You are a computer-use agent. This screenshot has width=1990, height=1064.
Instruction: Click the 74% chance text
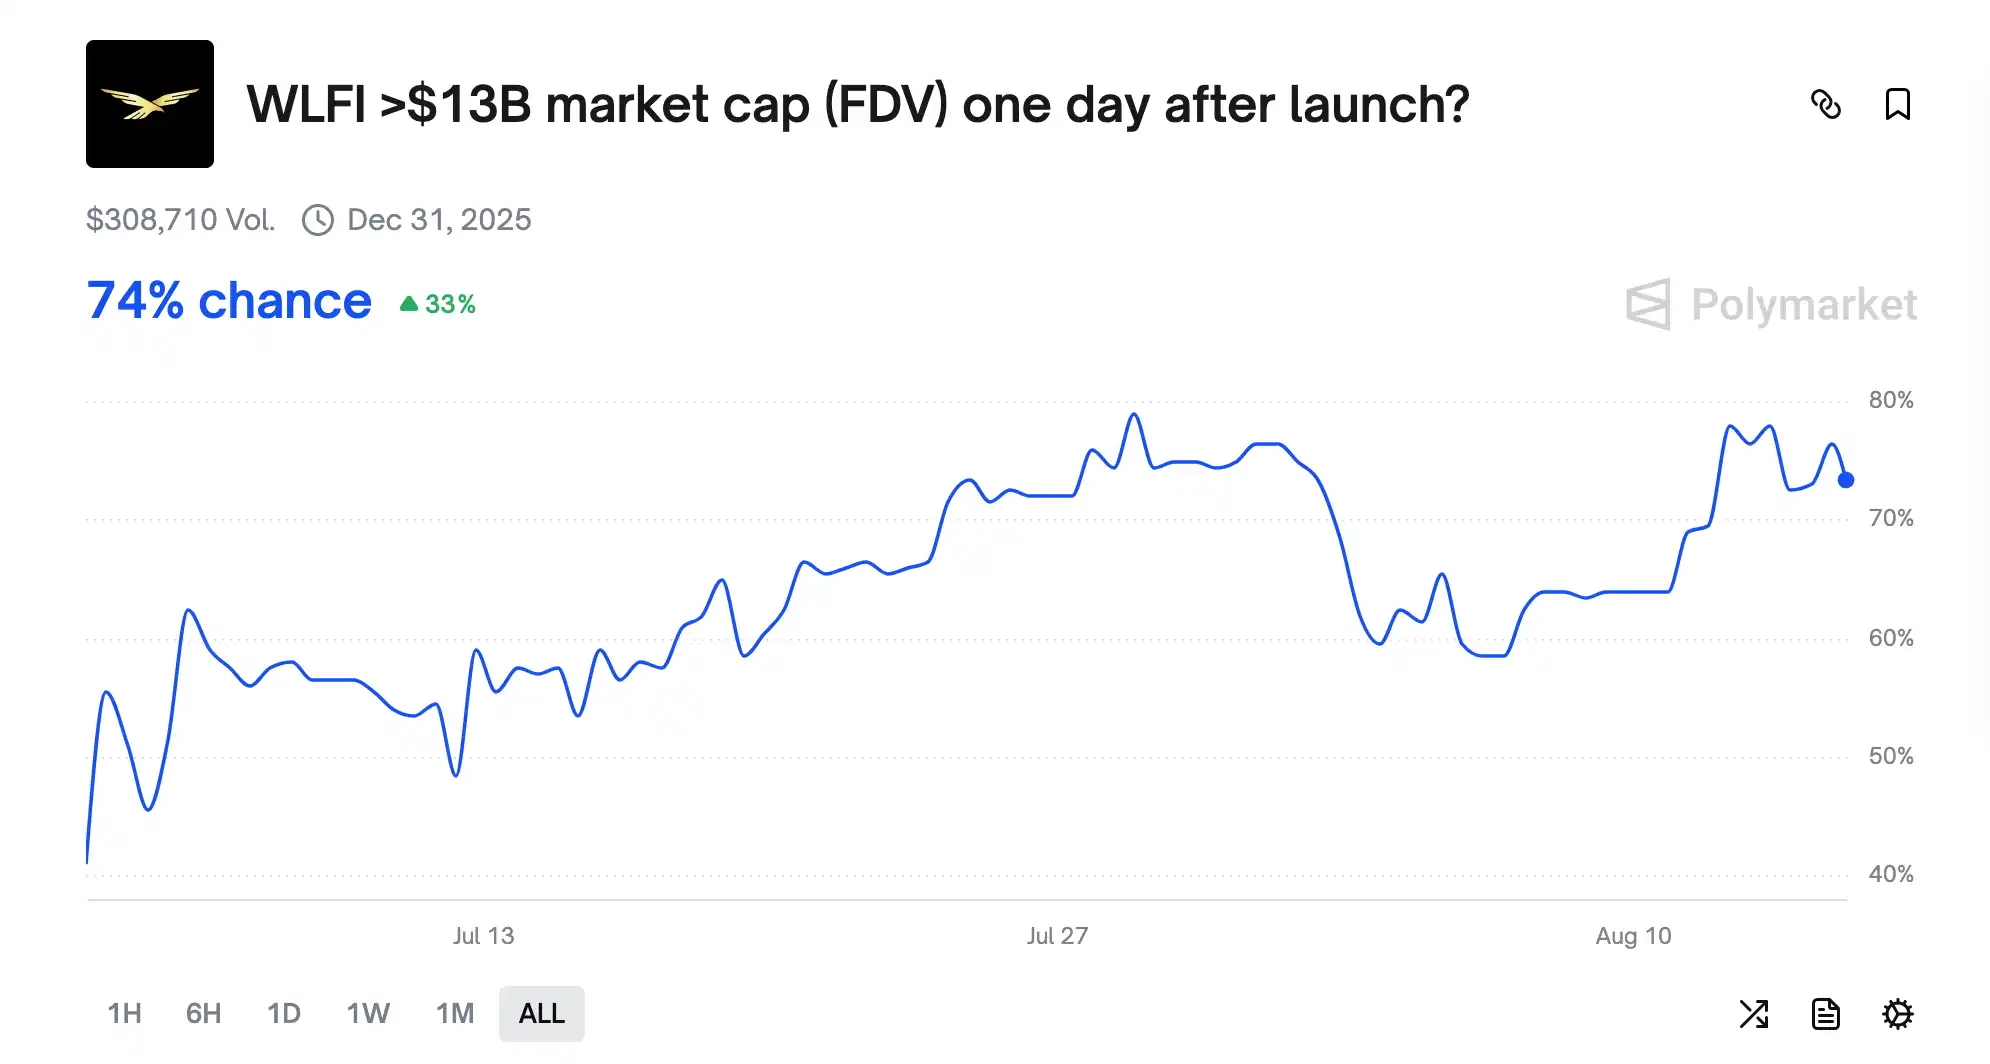[229, 301]
